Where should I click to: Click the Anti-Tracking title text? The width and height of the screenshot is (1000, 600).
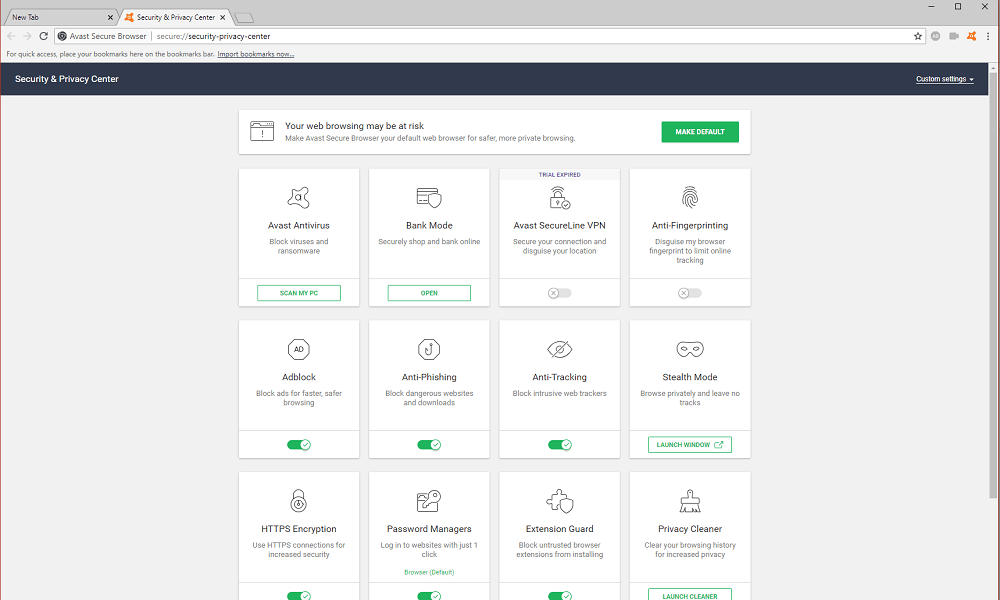pos(559,377)
